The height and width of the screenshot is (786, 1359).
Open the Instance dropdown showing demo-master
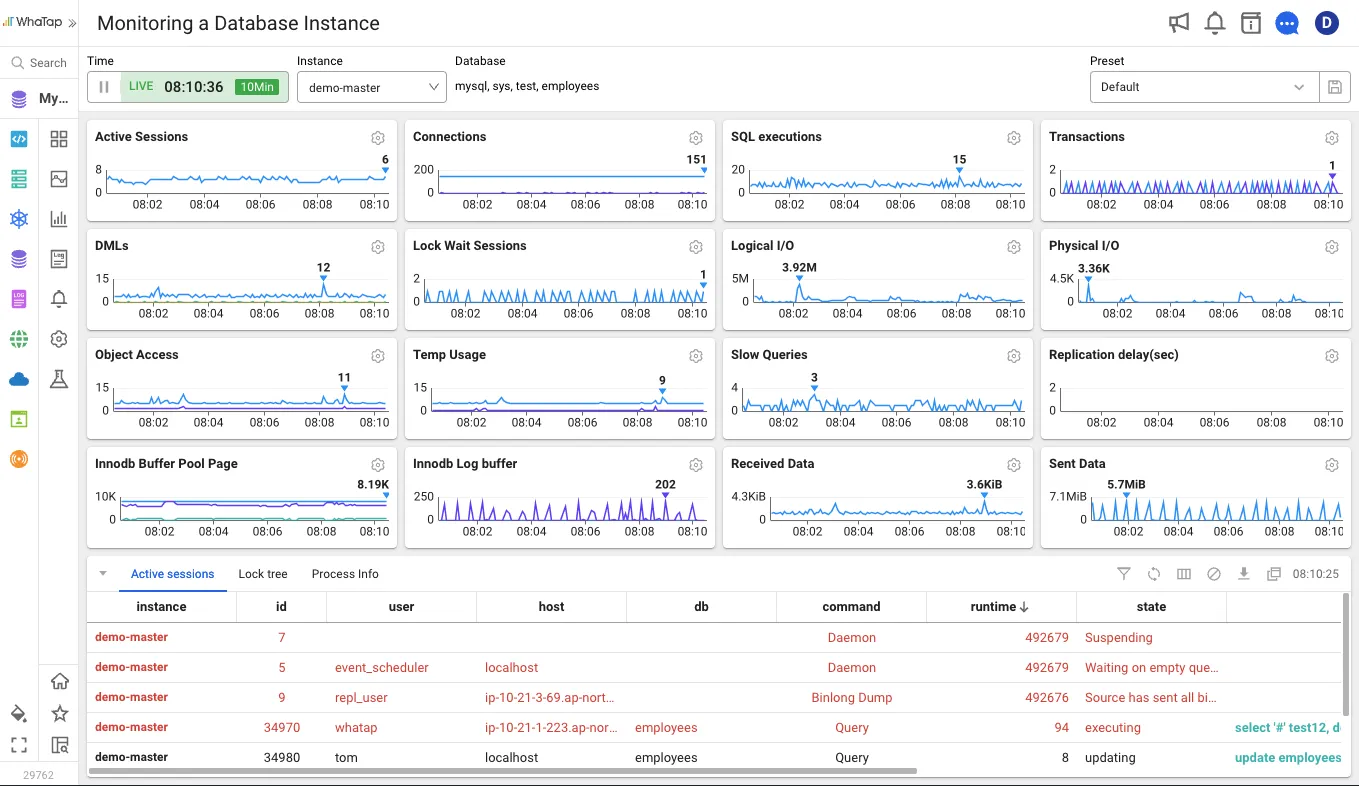click(x=372, y=87)
